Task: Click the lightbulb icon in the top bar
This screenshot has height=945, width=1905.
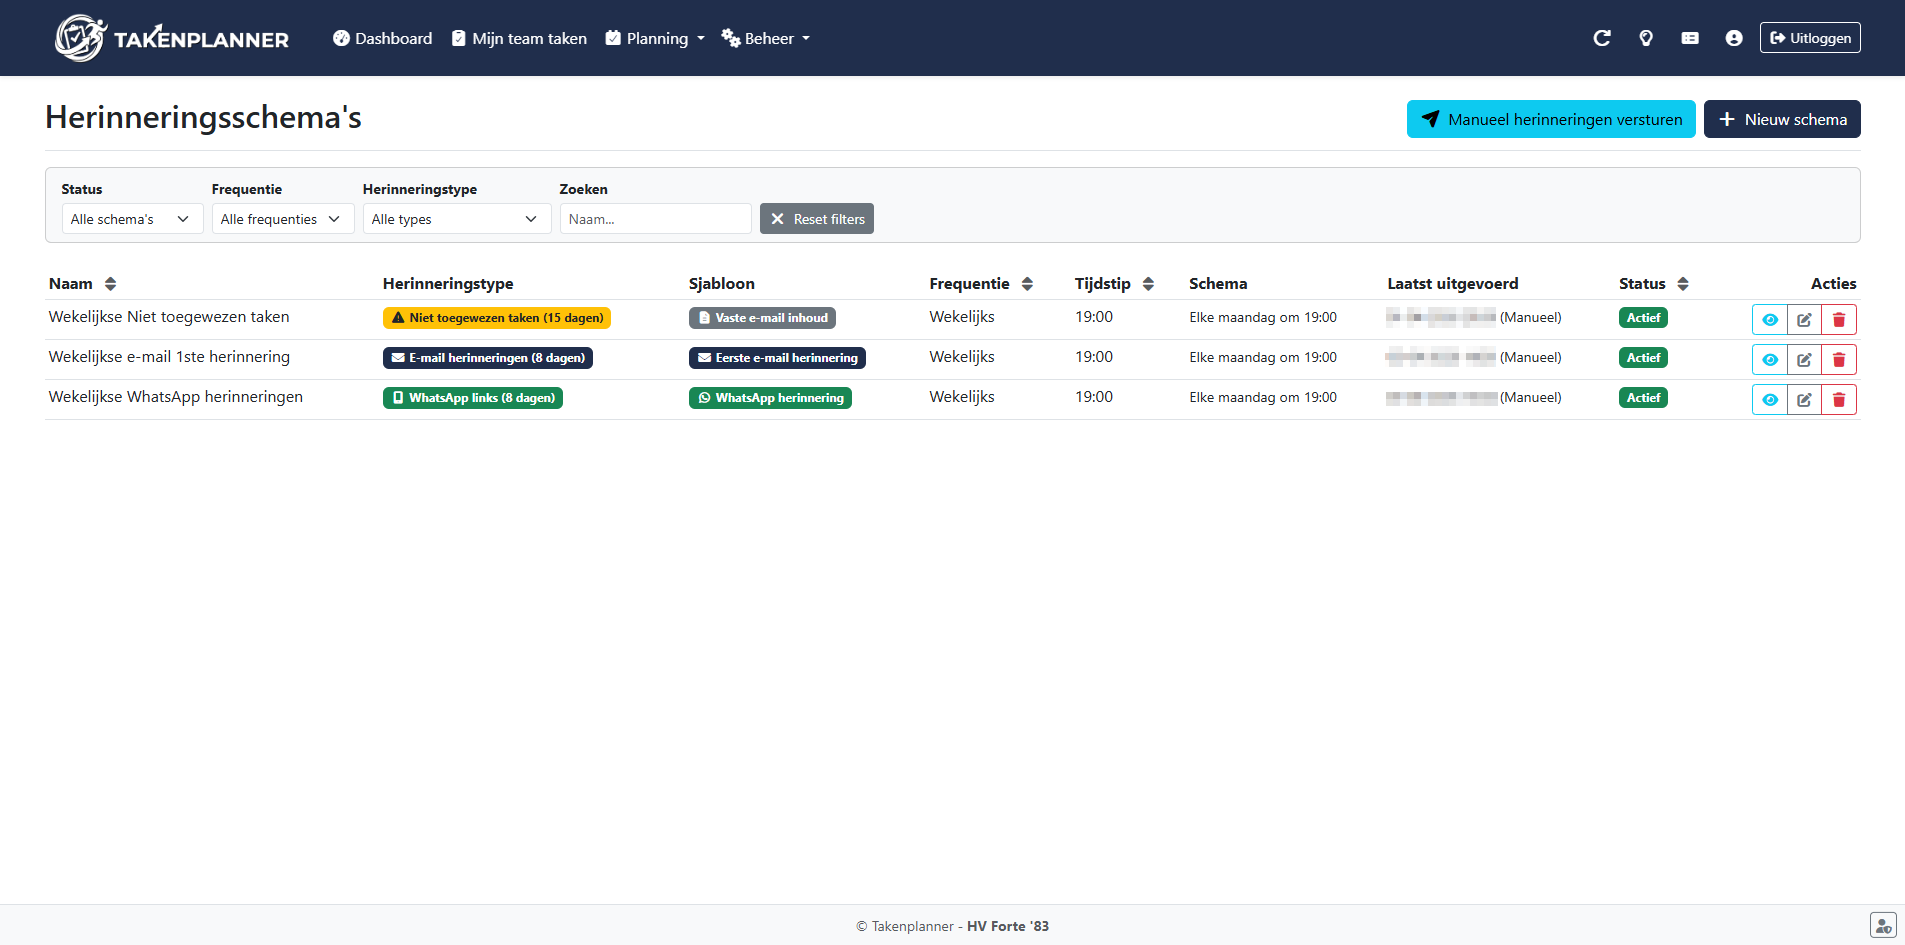Action: pos(1645,38)
